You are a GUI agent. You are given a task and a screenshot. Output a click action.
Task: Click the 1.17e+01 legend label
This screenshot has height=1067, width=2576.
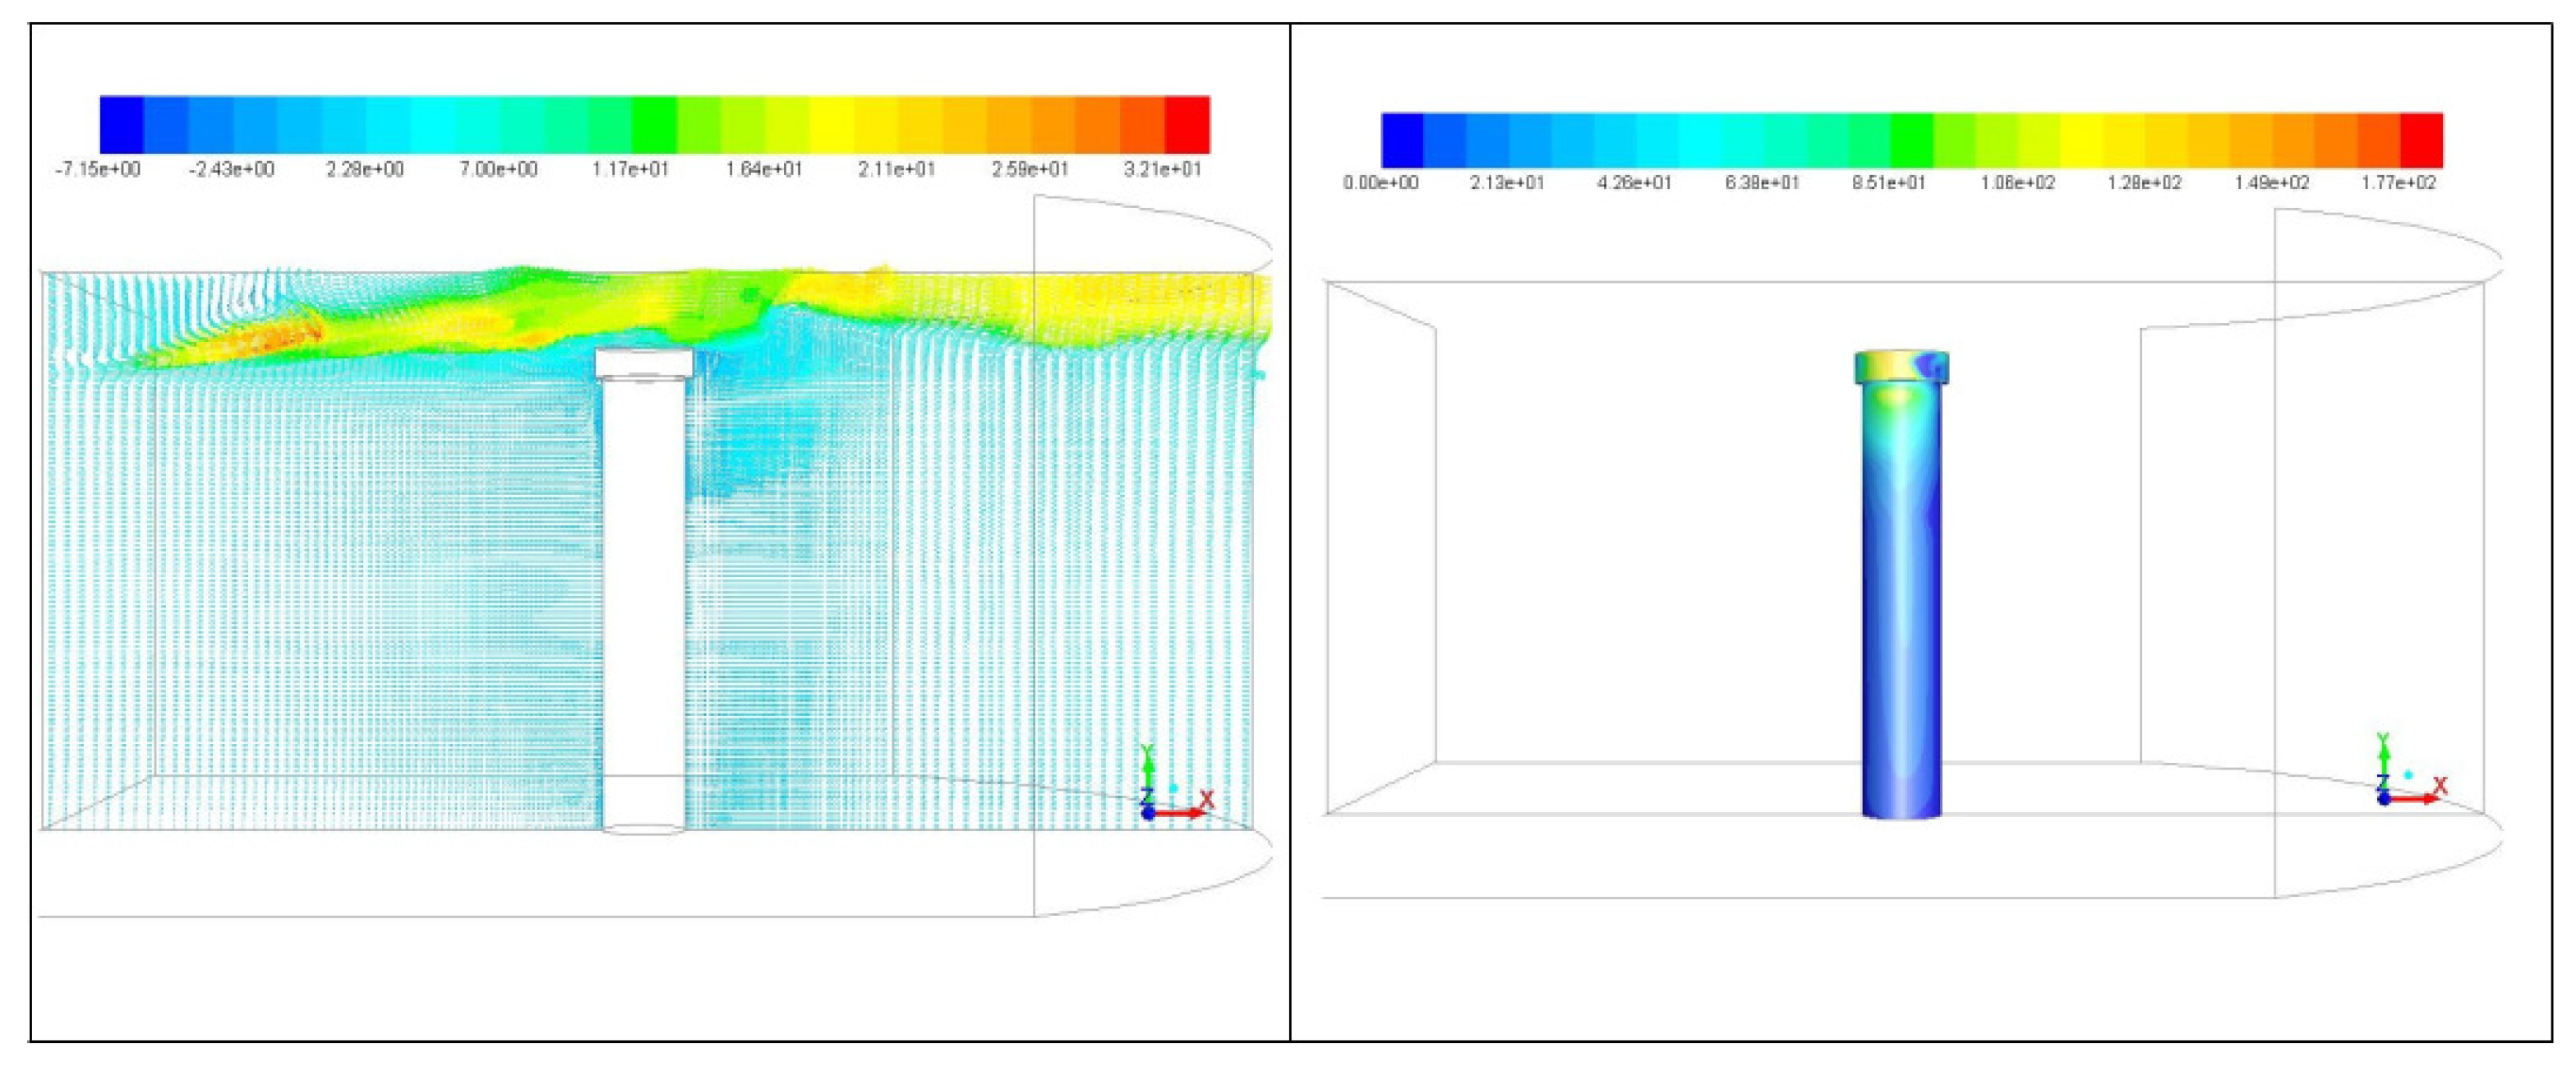pos(630,169)
